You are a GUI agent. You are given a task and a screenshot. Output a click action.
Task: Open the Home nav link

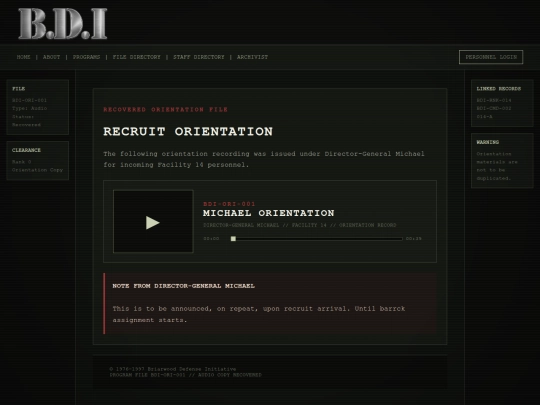(x=23, y=57)
